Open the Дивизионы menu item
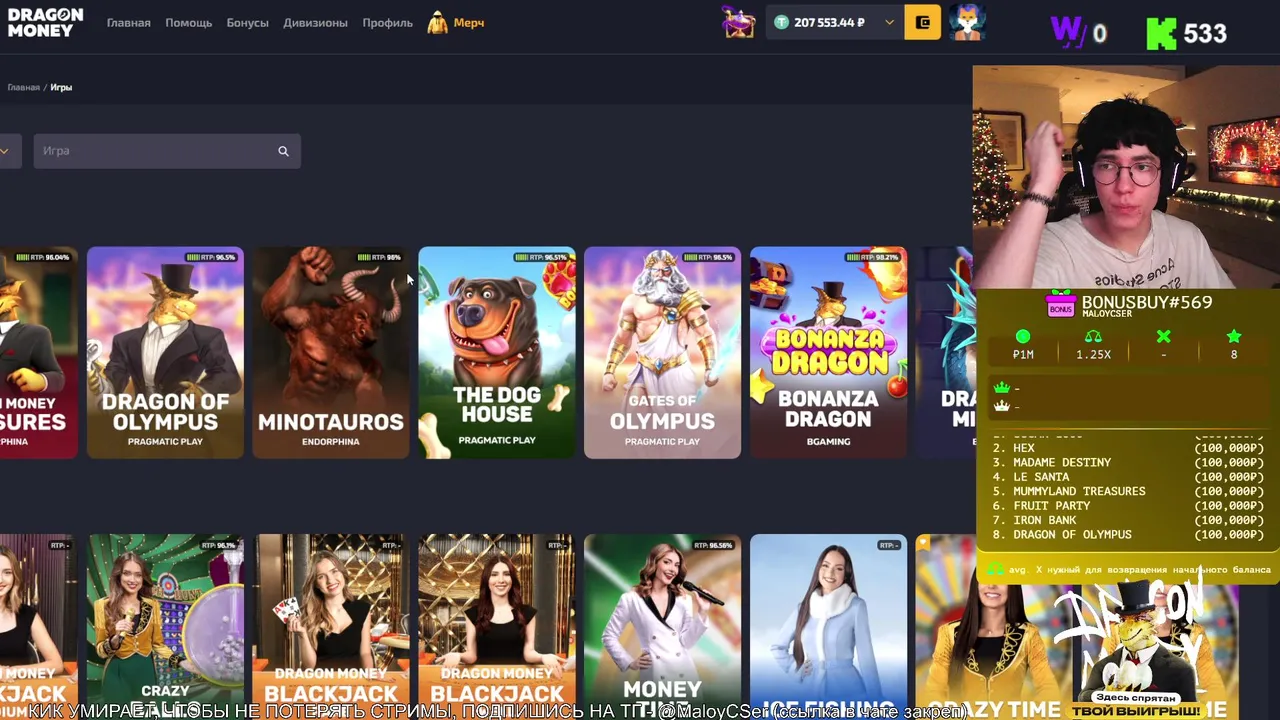The height and width of the screenshot is (720, 1280). point(315,22)
